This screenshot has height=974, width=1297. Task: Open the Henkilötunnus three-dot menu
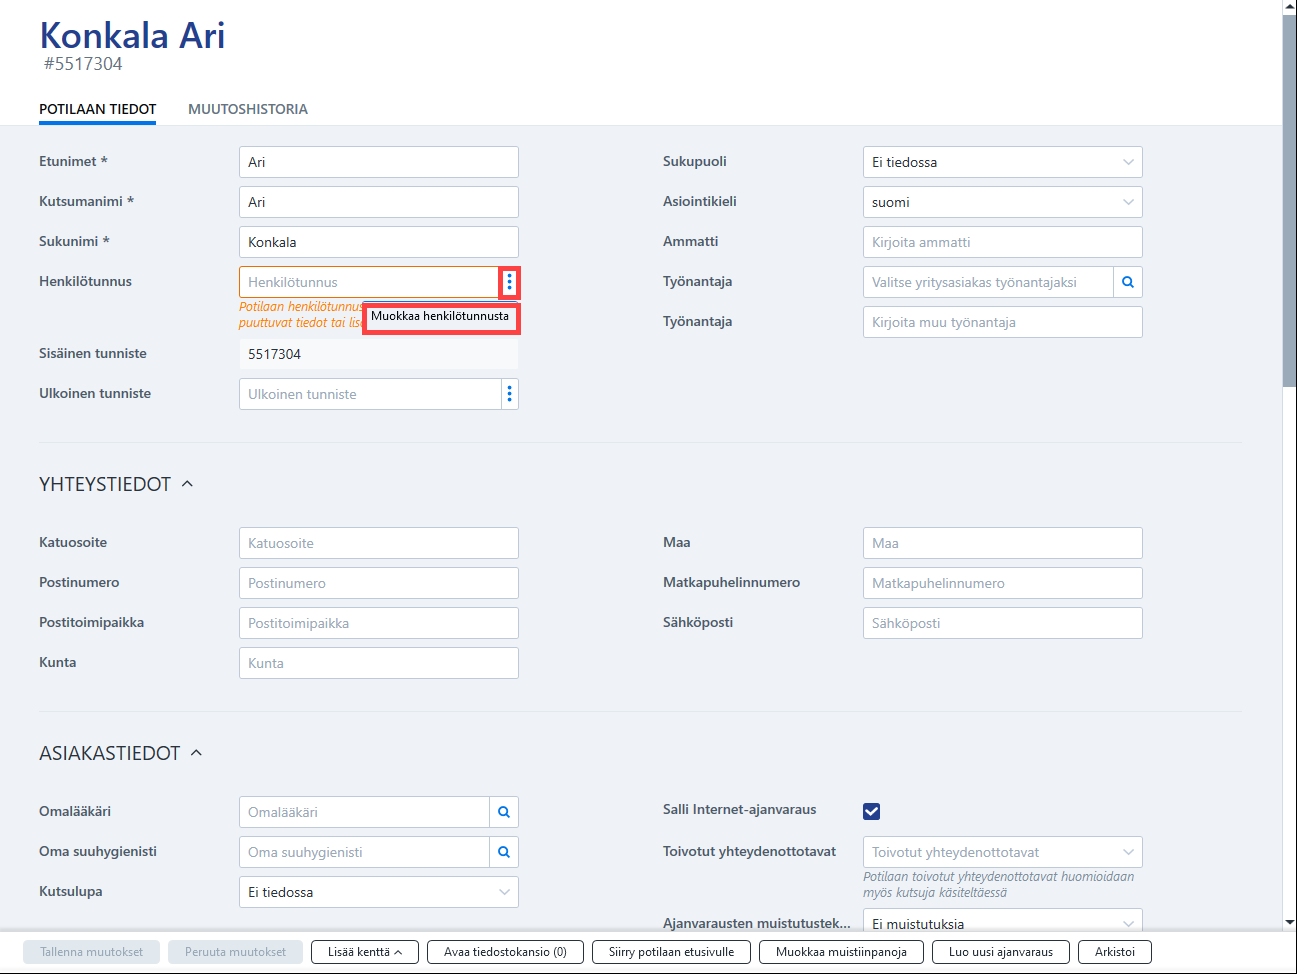[509, 282]
